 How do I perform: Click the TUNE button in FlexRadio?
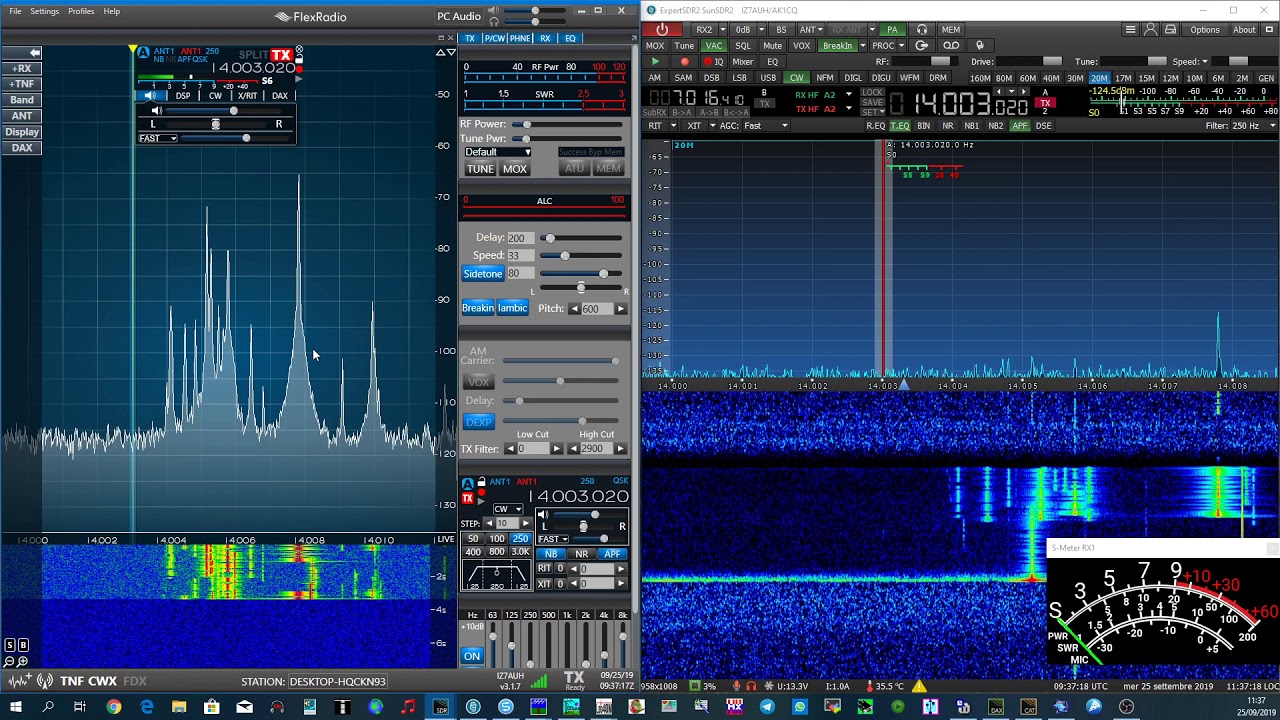point(480,169)
